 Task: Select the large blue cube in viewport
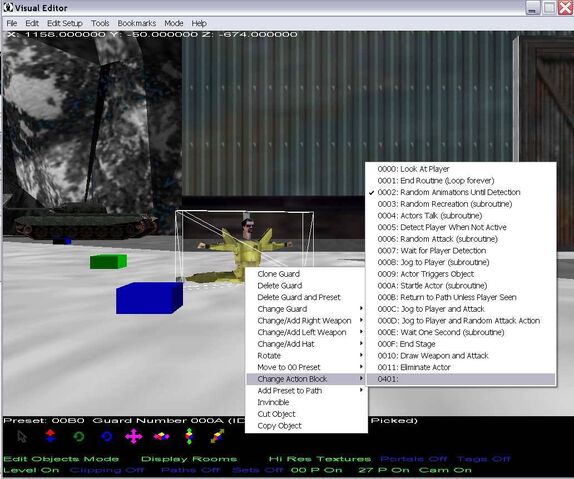pos(149,298)
